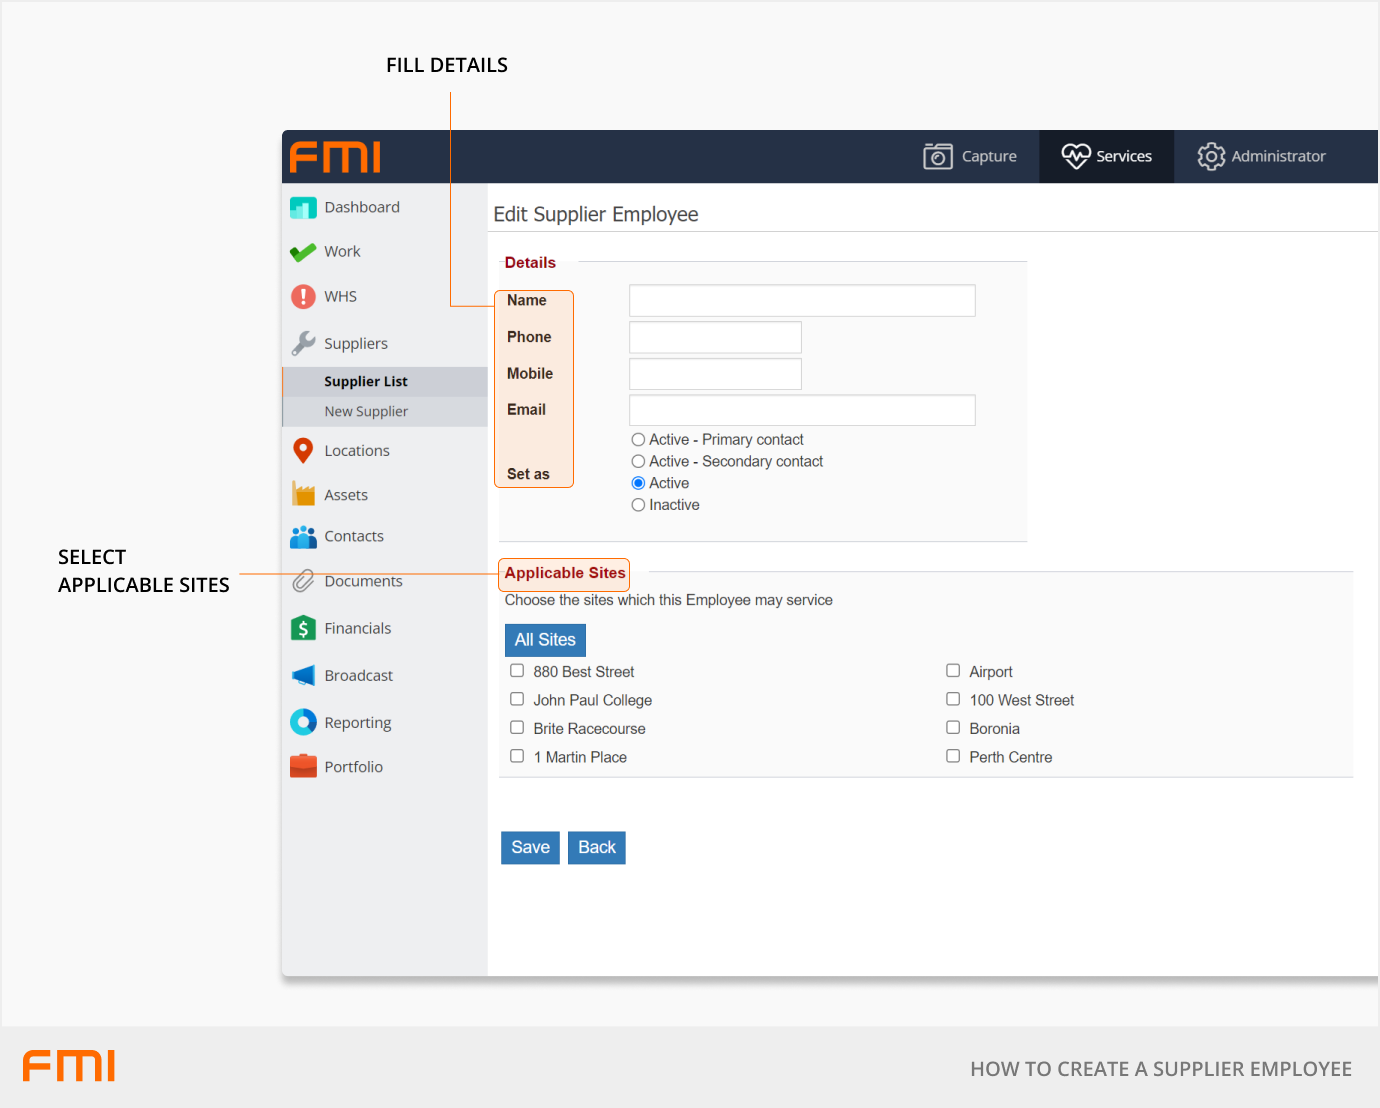The height and width of the screenshot is (1108, 1380).
Task: Check the 880 Best Street checkbox
Action: [x=517, y=671]
